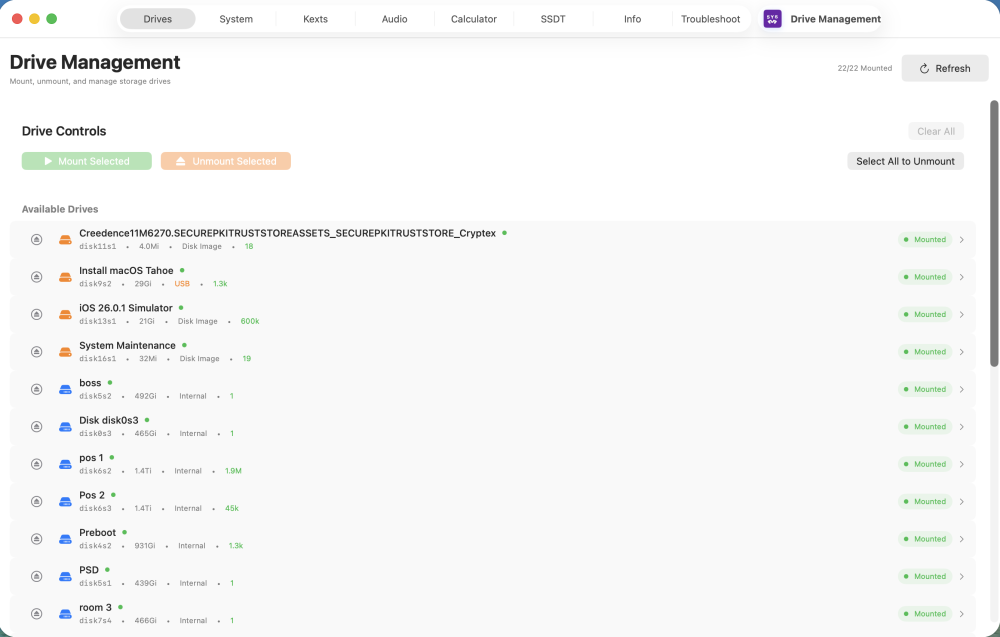Click orange drive icon of iOS 26.0.1 Simulator
1000x637 pixels.
pyautogui.click(x=65, y=314)
